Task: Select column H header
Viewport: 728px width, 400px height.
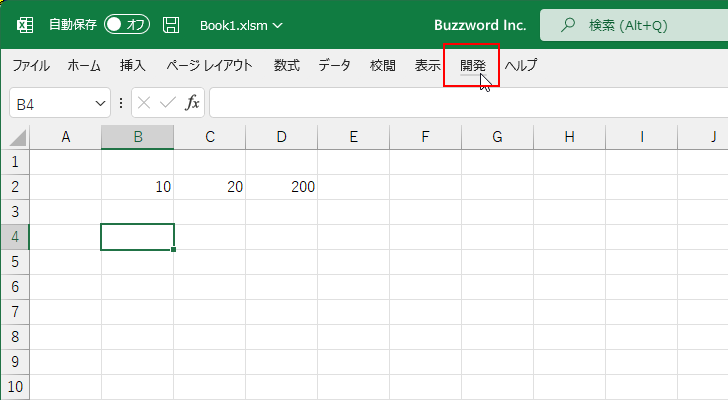Action: [x=570, y=137]
